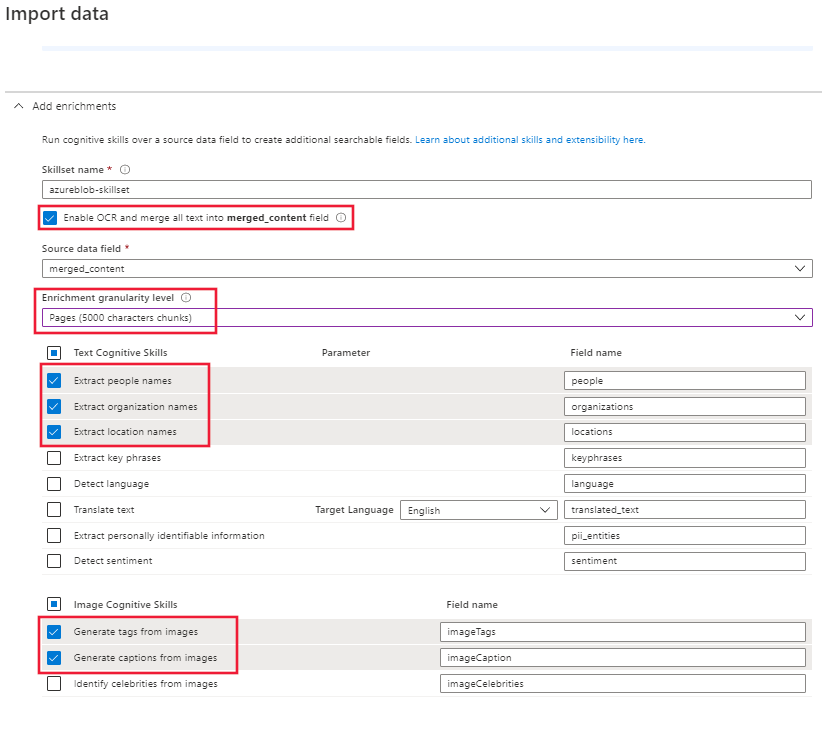The height and width of the screenshot is (732, 822).
Task: Click info icon beside merged_content OCR option
Action: pos(341,217)
